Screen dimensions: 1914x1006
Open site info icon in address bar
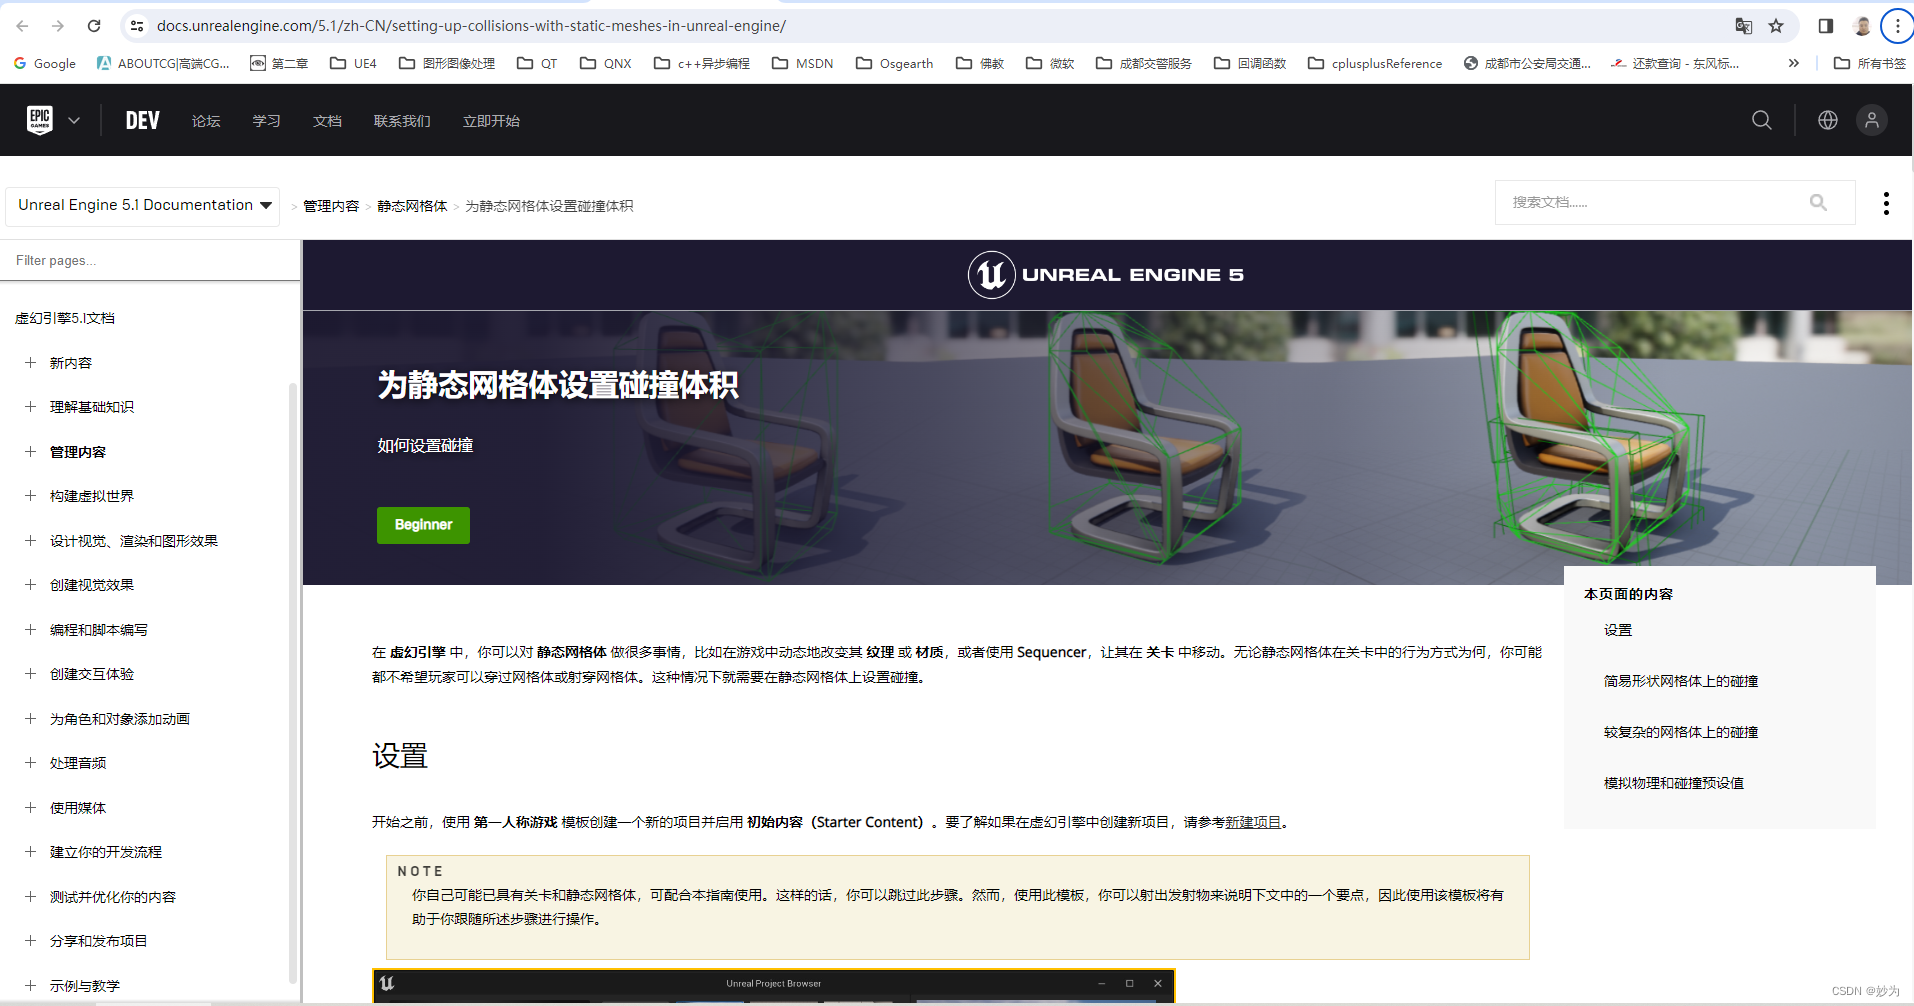click(137, 26)
